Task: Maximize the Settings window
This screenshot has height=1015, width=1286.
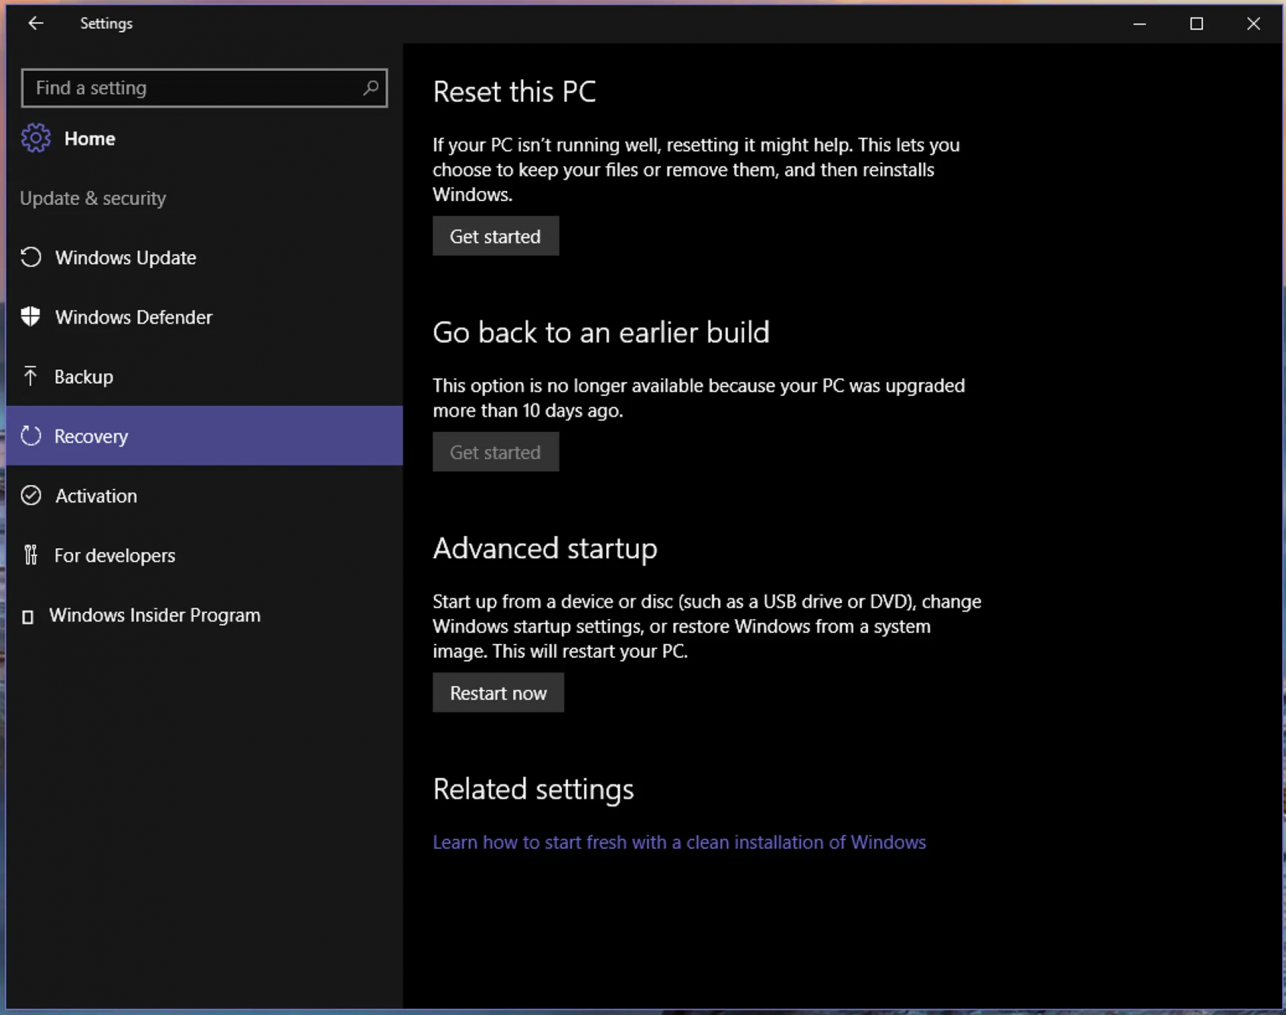Action: (1196, 23)
